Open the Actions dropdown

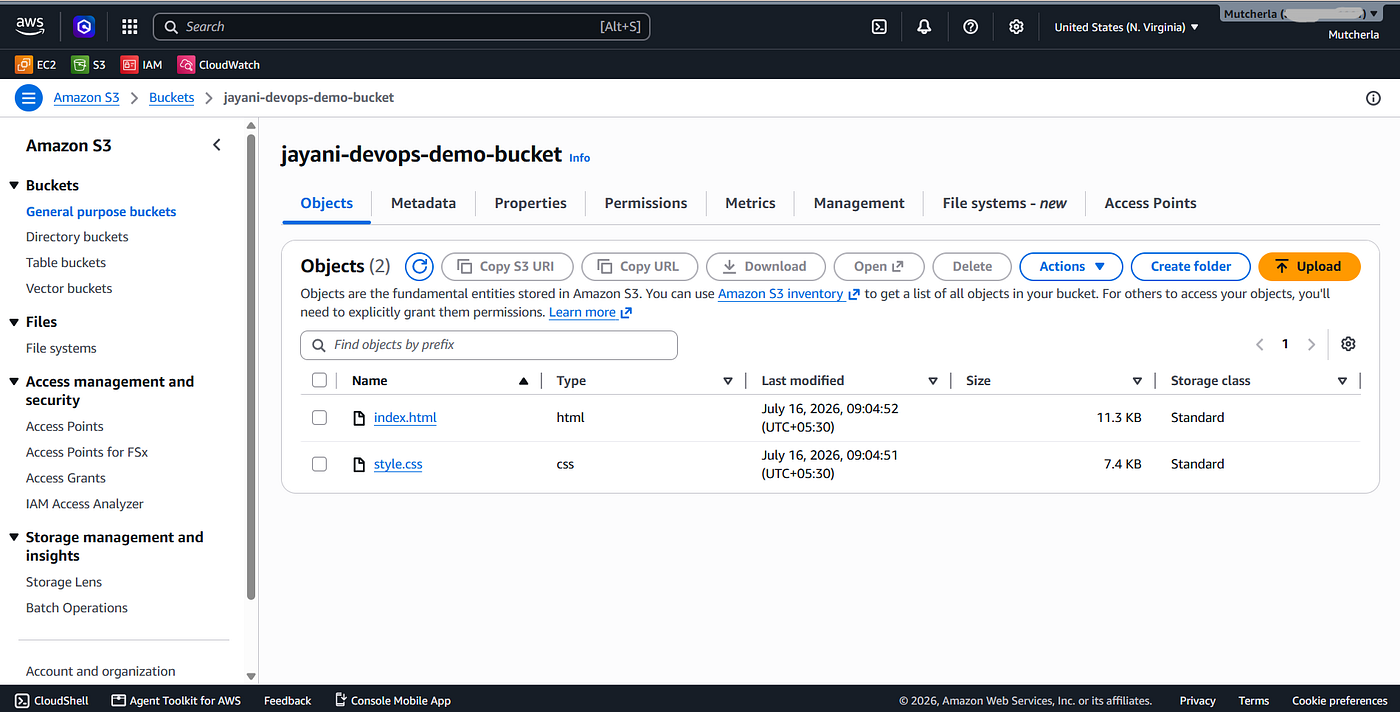pos(1071,266)
